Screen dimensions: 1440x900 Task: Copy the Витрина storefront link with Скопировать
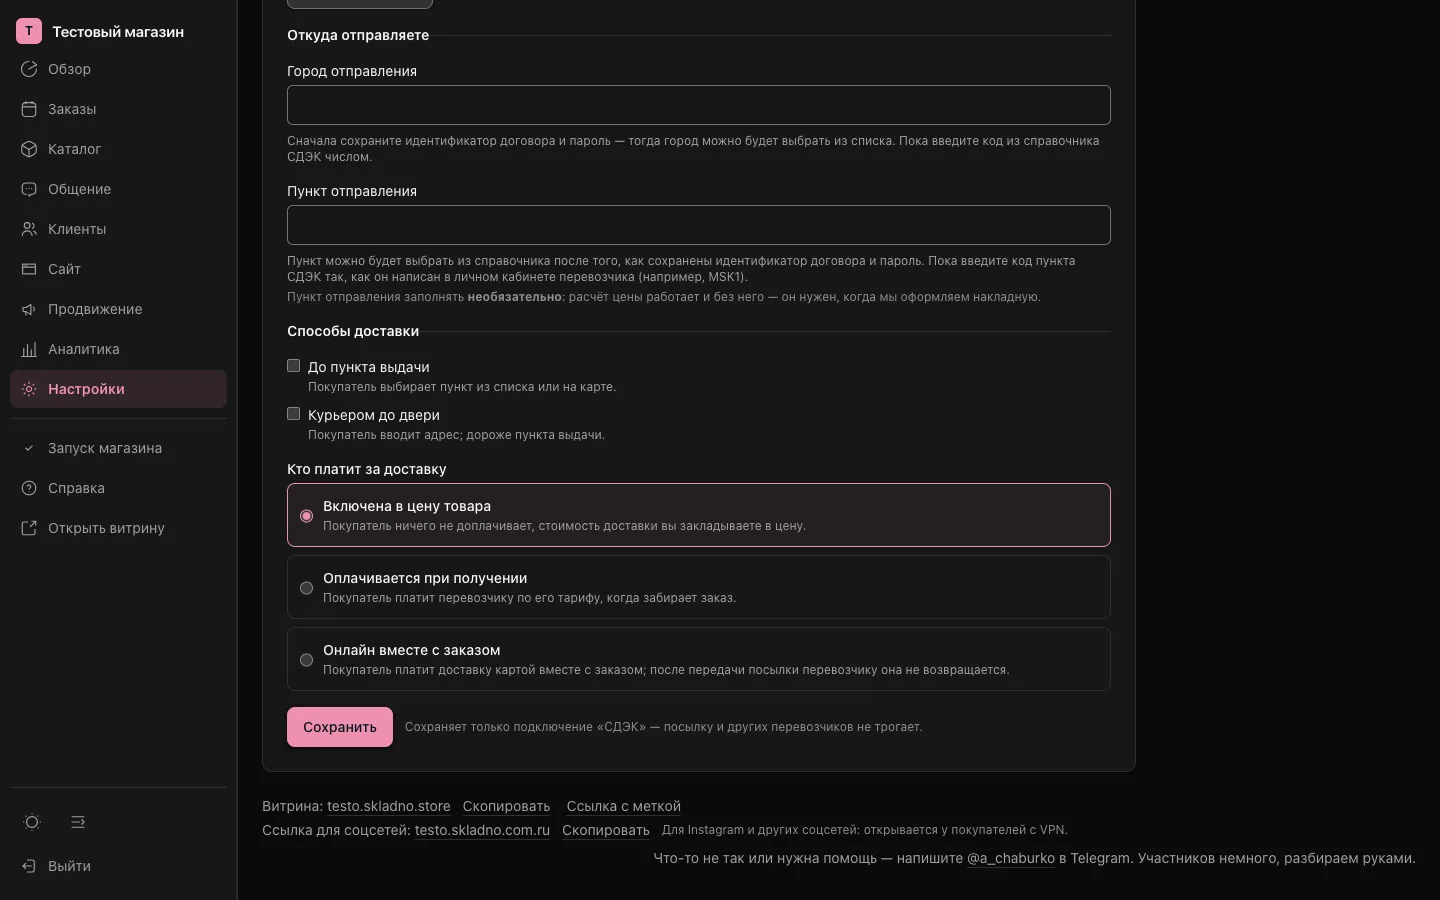pyautogui.click(x=506, y=806)
